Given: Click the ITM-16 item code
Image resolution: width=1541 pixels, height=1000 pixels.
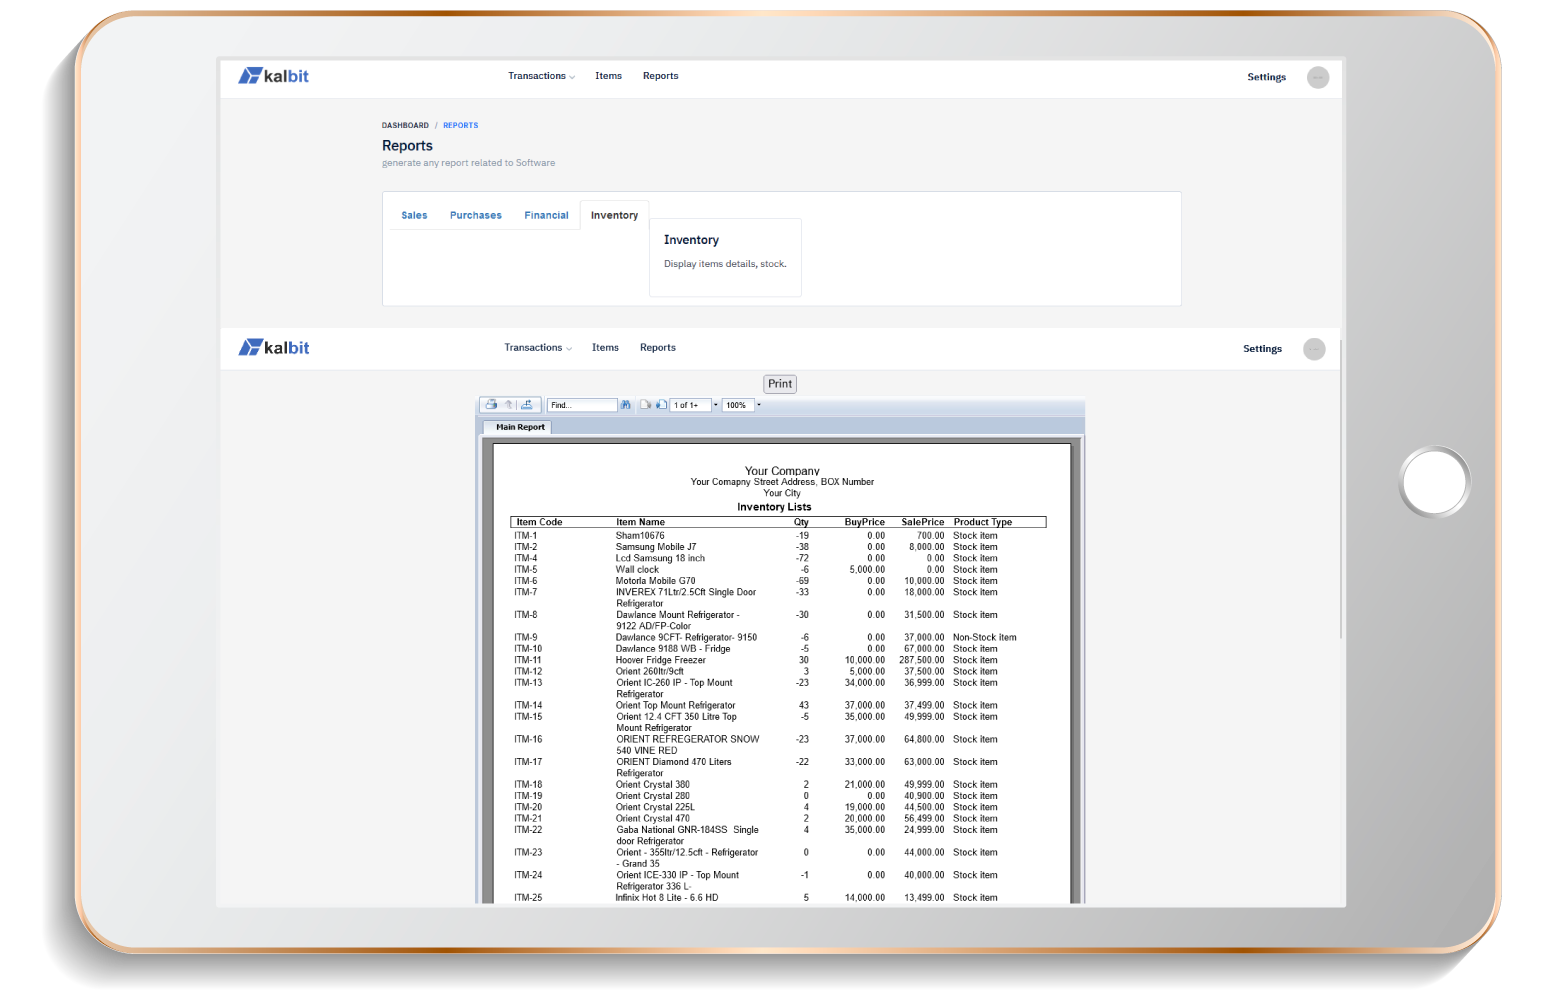Looking at the screenshot, I should 528,740.
